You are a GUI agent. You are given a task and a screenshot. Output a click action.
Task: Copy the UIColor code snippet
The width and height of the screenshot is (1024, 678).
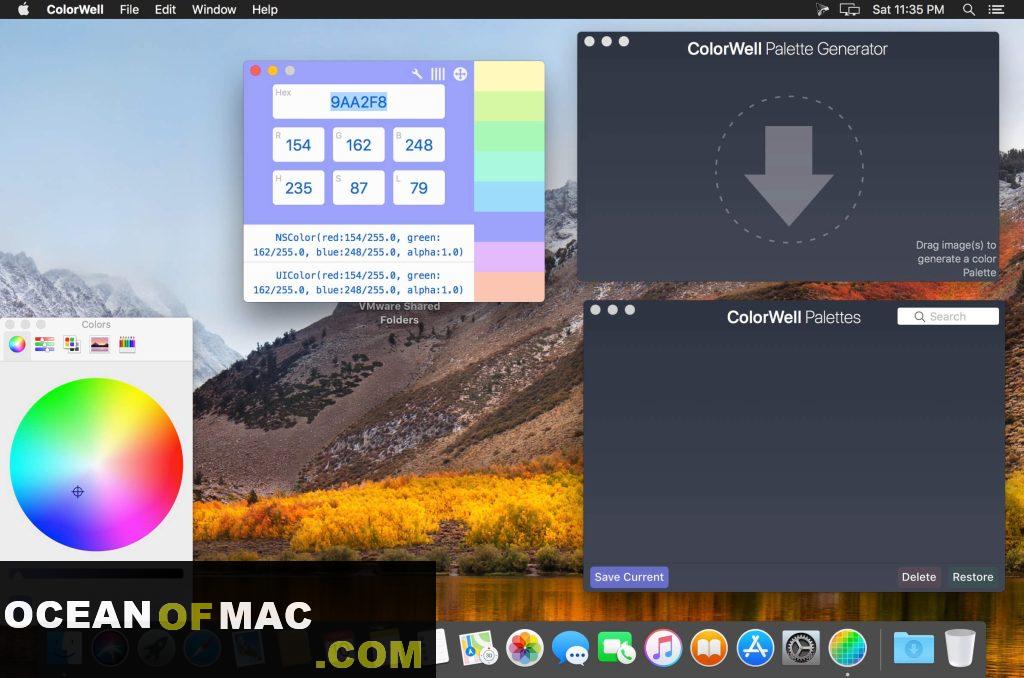(x=359, y=282)
